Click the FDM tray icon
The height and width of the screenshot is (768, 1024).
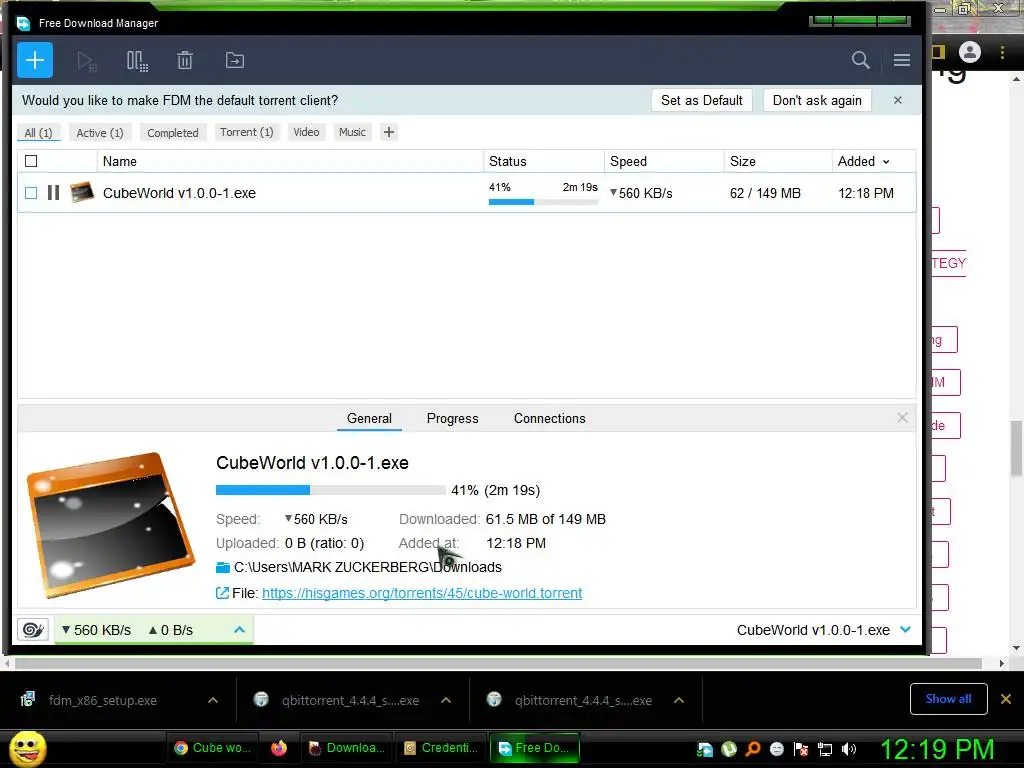705,749
